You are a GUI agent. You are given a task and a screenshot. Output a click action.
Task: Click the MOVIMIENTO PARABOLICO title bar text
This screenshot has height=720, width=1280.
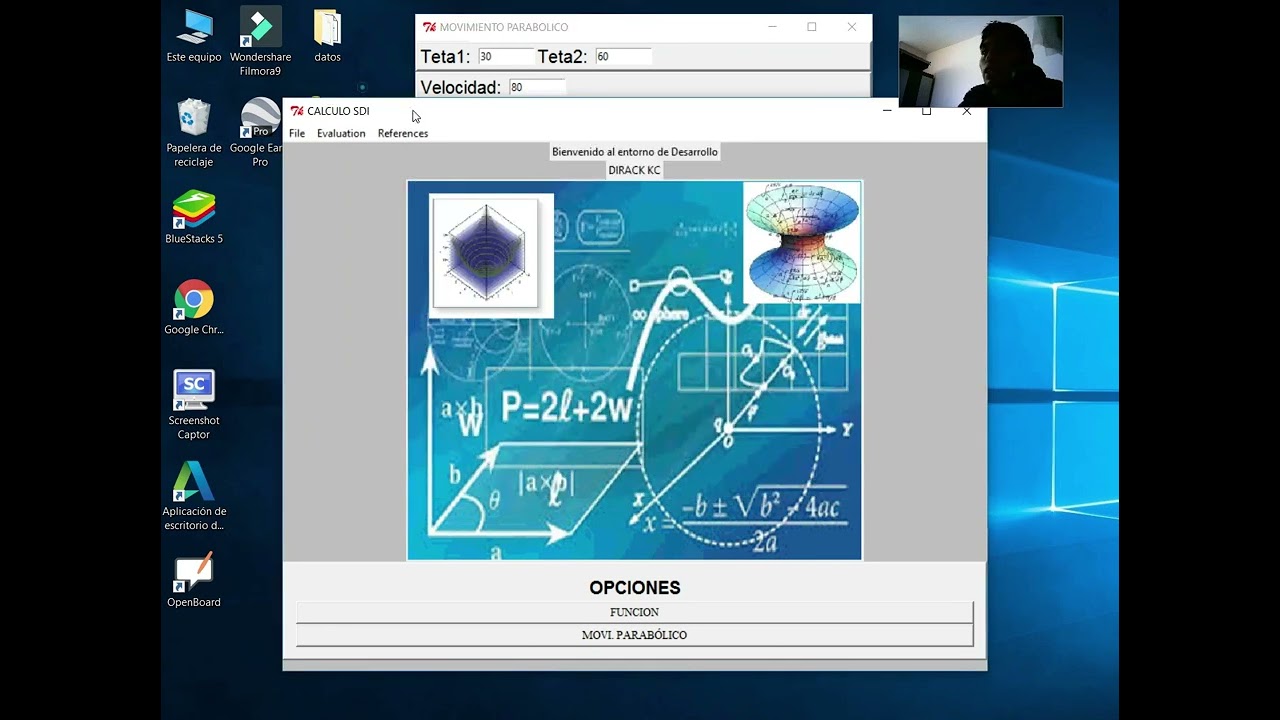pyautogui.click(x=504, y=27)
